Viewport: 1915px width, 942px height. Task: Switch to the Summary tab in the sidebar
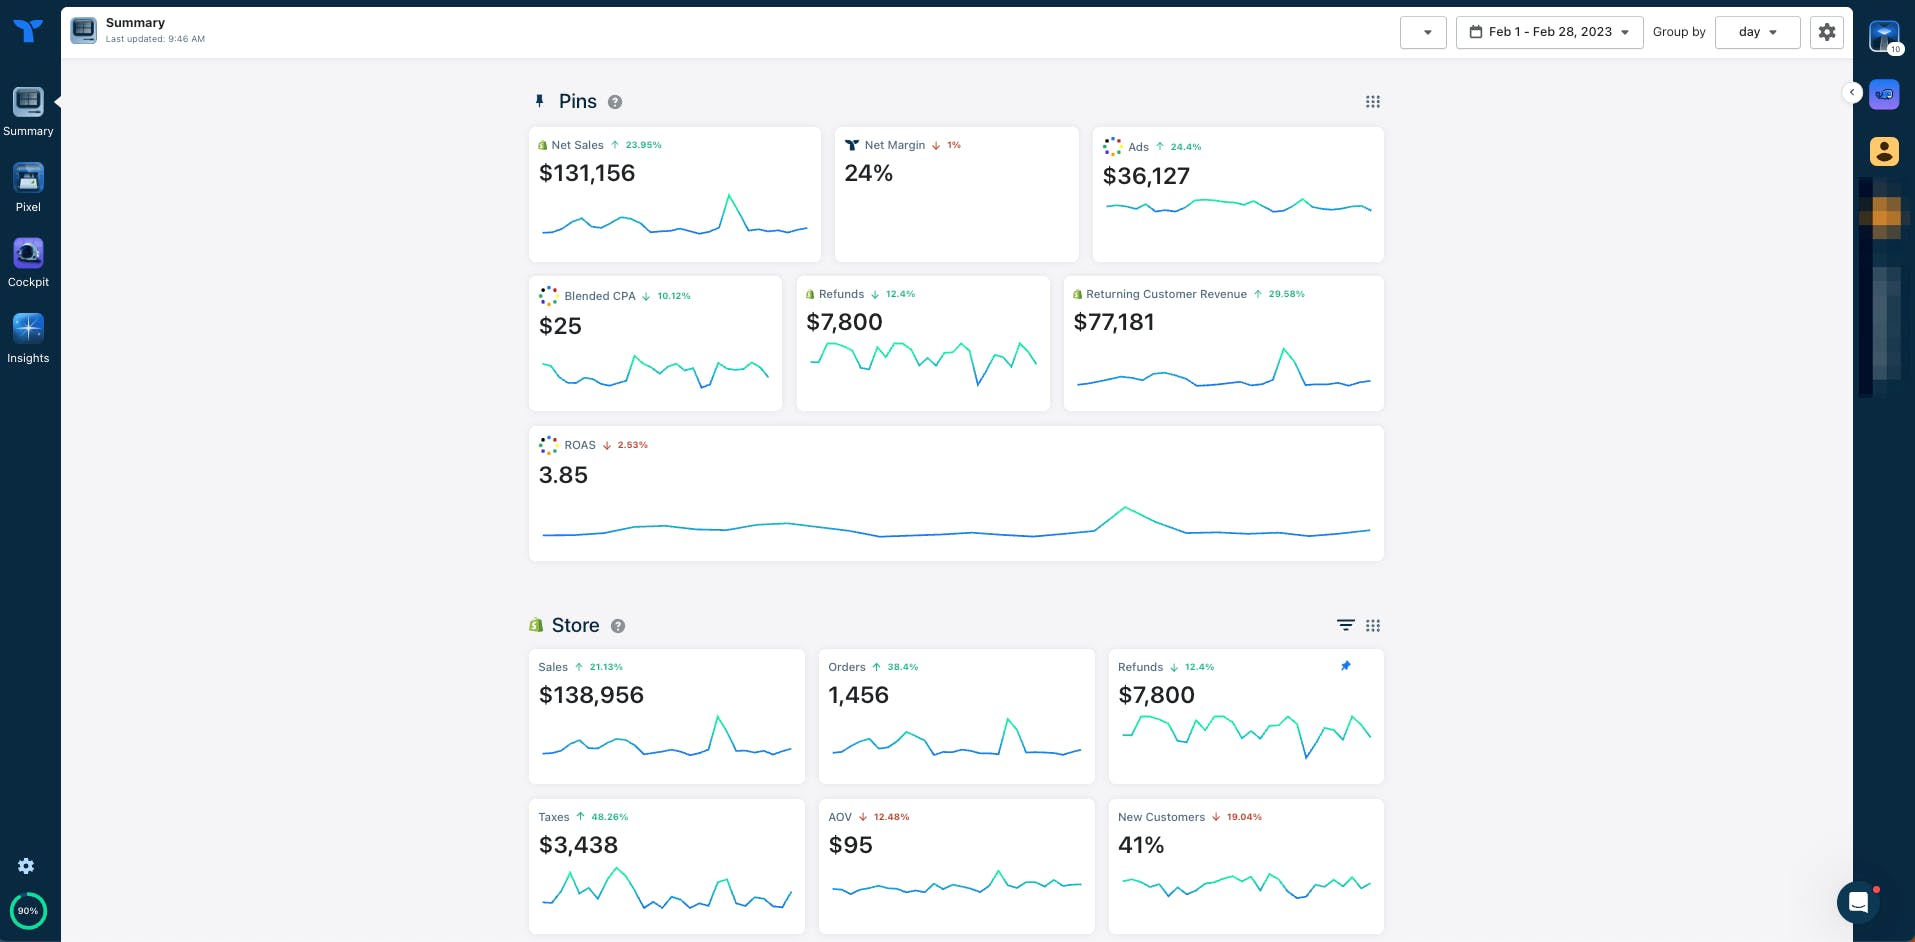28,110
